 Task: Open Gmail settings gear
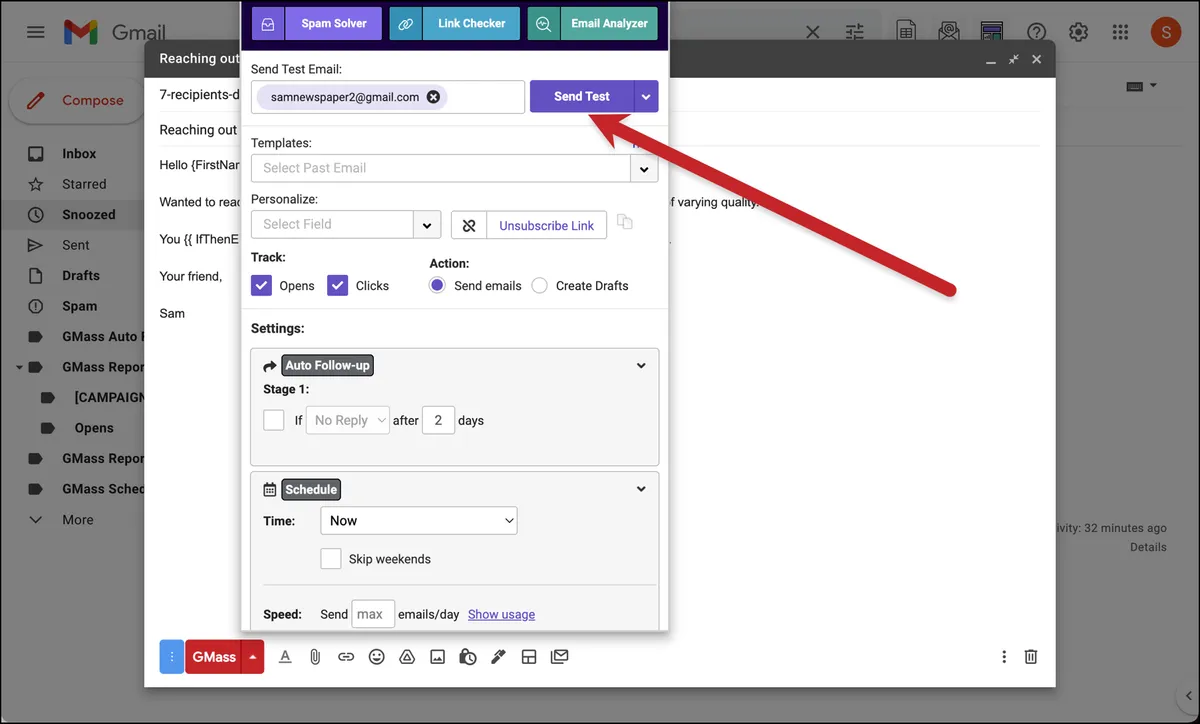(x=1078, y=32)
